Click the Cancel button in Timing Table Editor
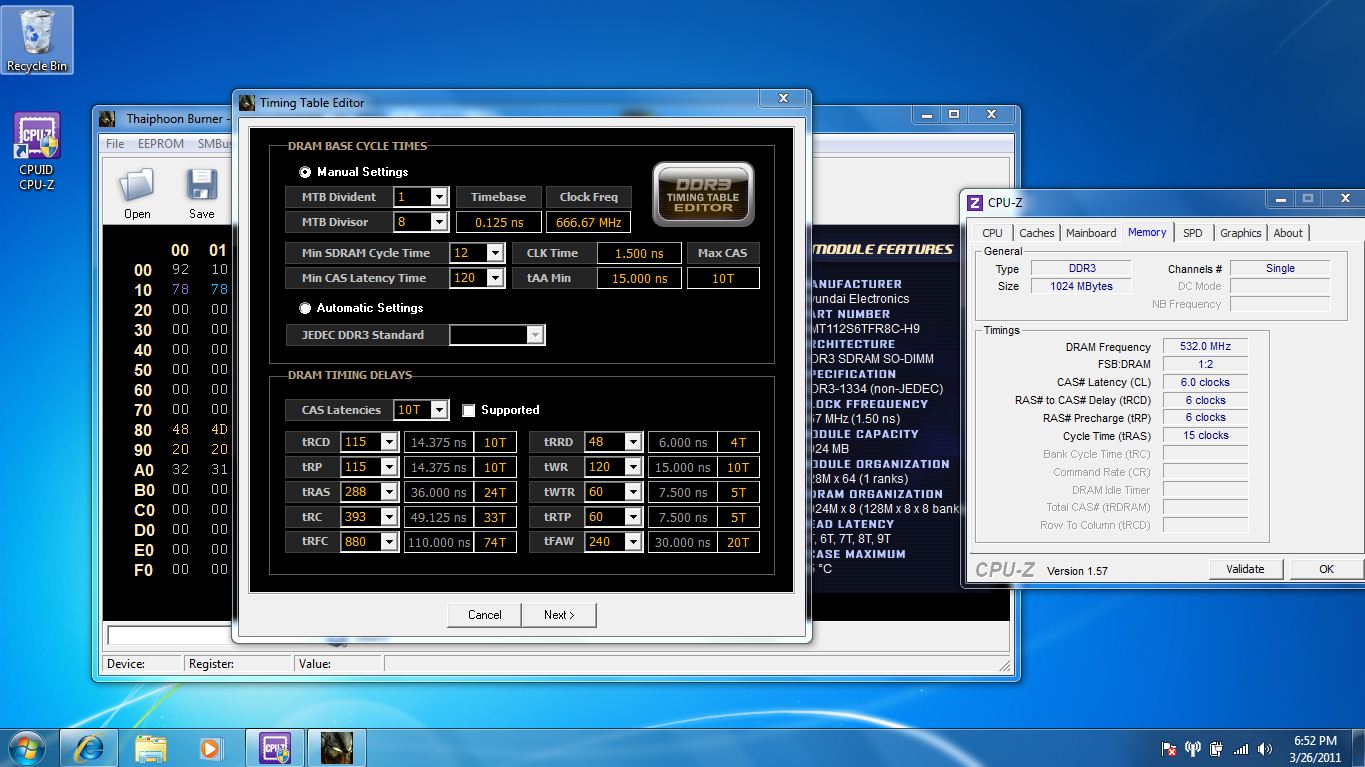1365x767 pixels. tap(485, 615)
